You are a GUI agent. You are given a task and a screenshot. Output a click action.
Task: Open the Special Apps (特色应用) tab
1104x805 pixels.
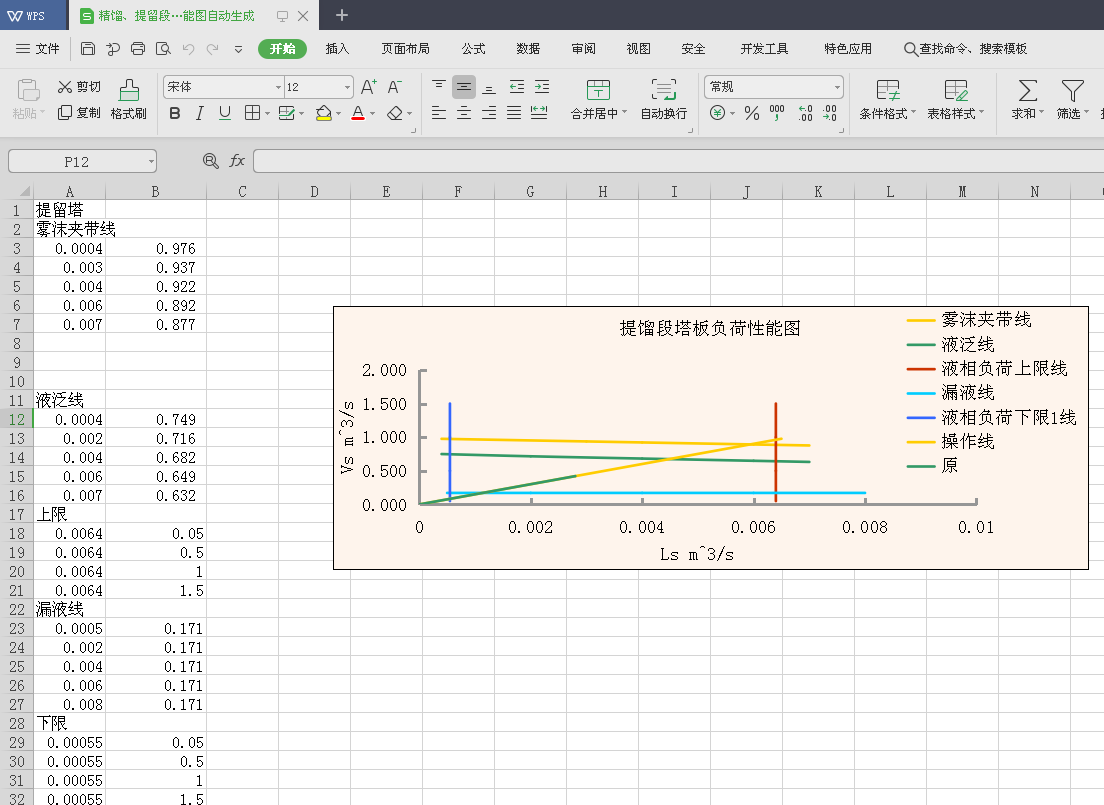[x=848, y=49]
